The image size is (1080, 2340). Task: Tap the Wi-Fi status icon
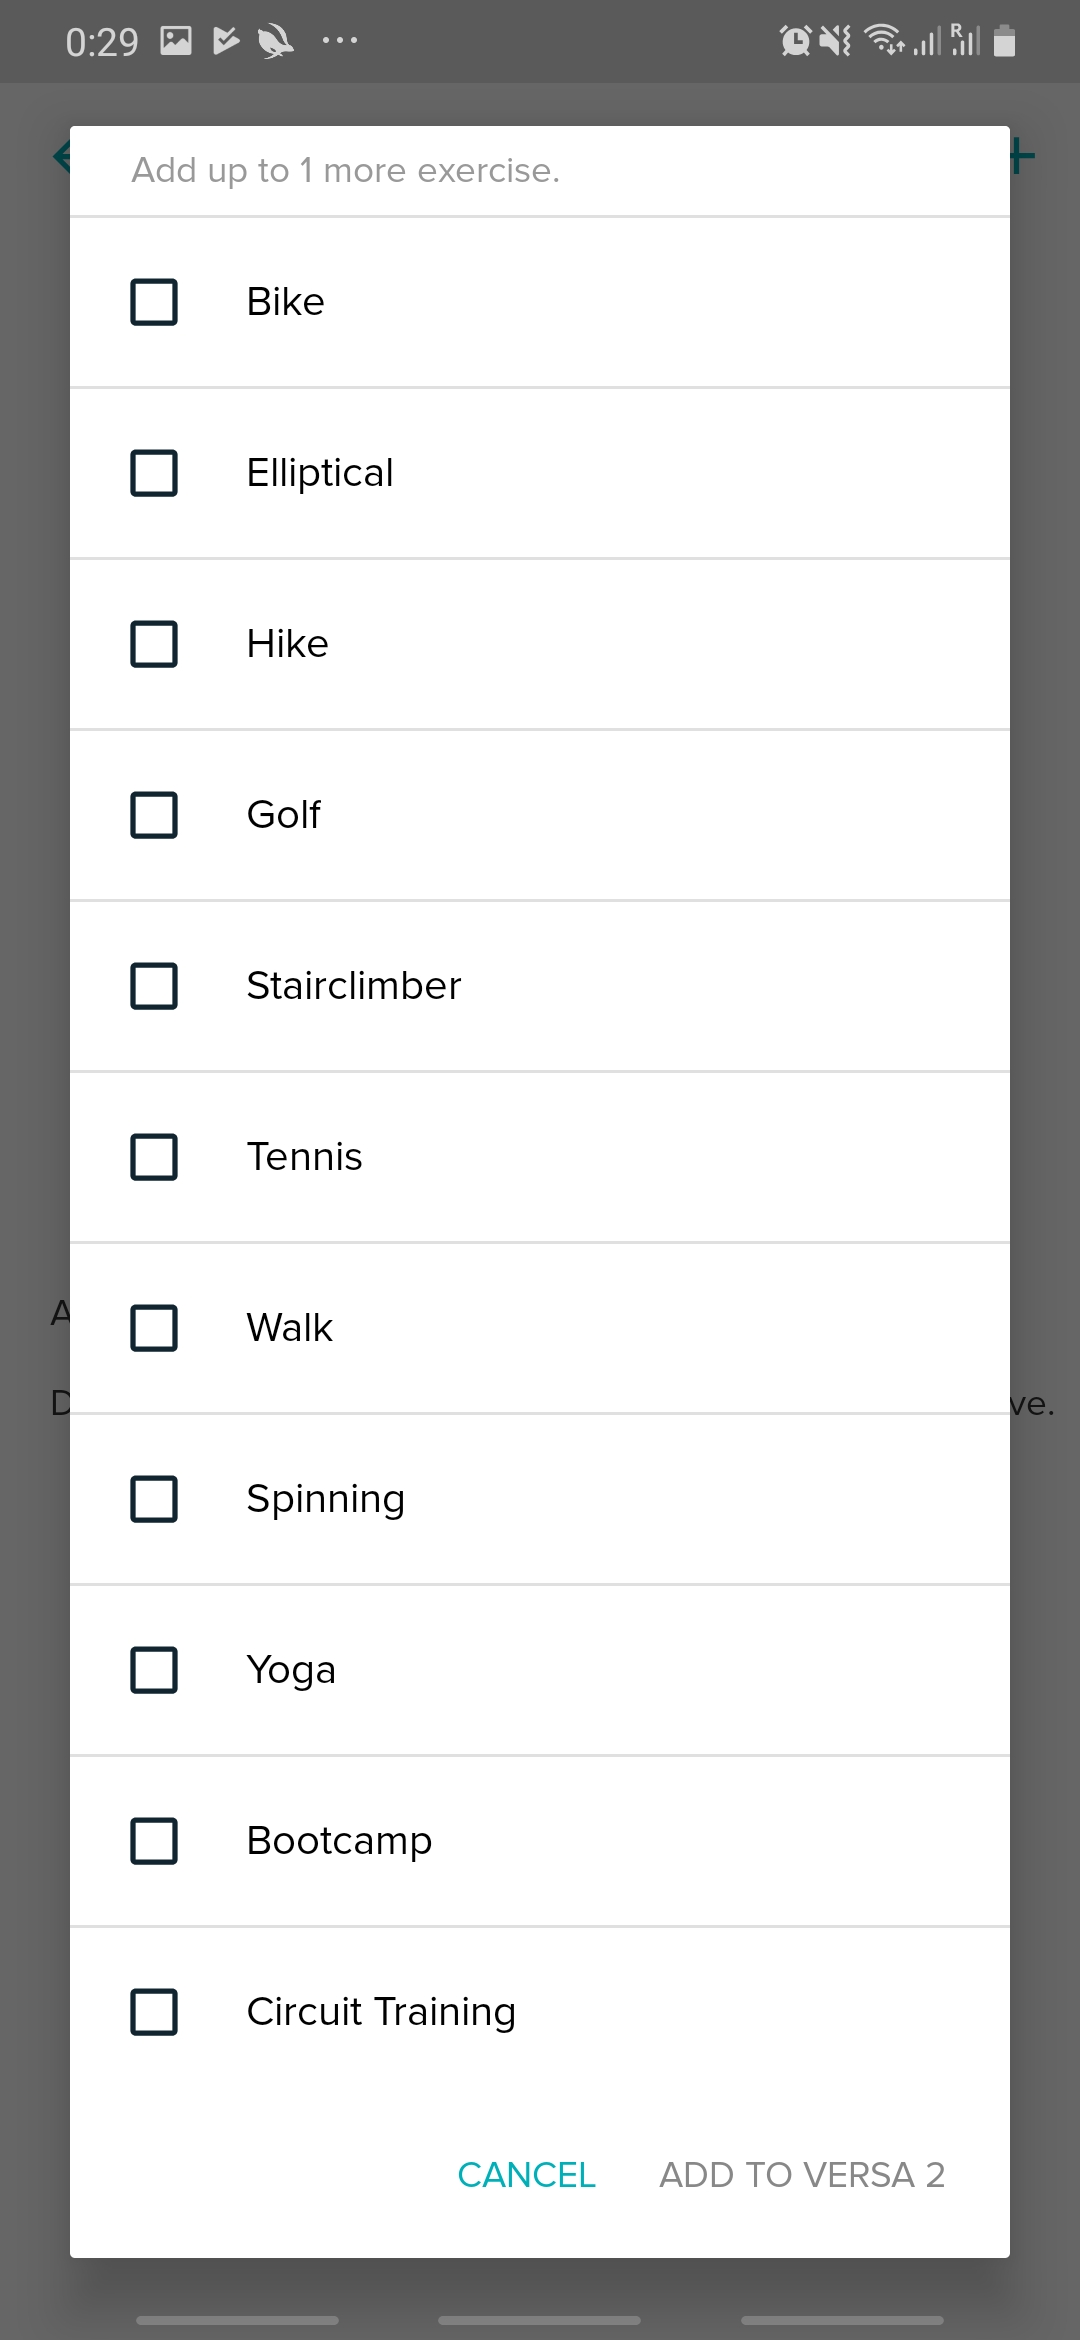click(x=884, y=41)
